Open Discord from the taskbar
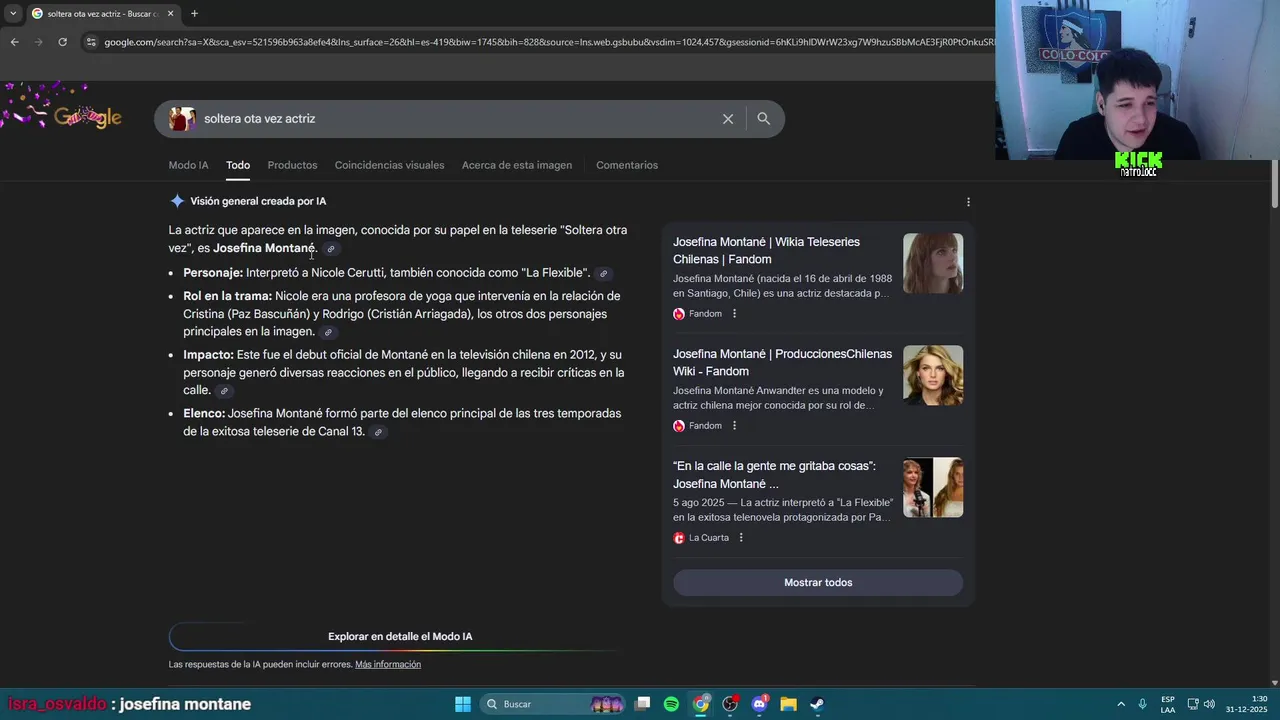 click(759, 704)
